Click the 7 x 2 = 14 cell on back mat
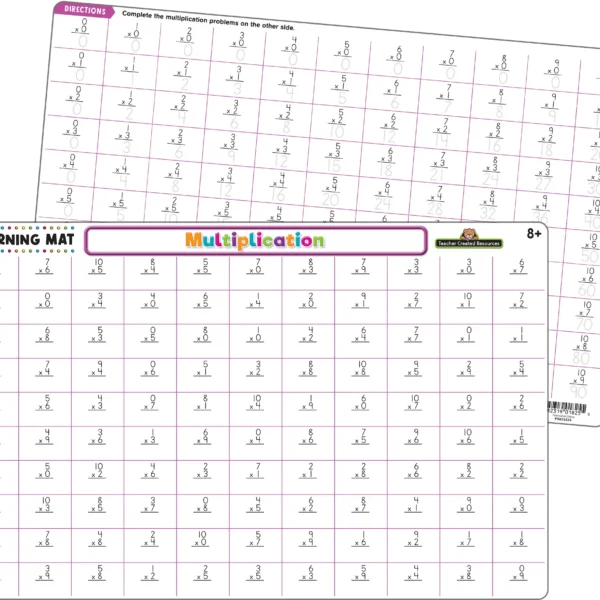This screenshot has height=600, width=600. (x=442, y=132)
